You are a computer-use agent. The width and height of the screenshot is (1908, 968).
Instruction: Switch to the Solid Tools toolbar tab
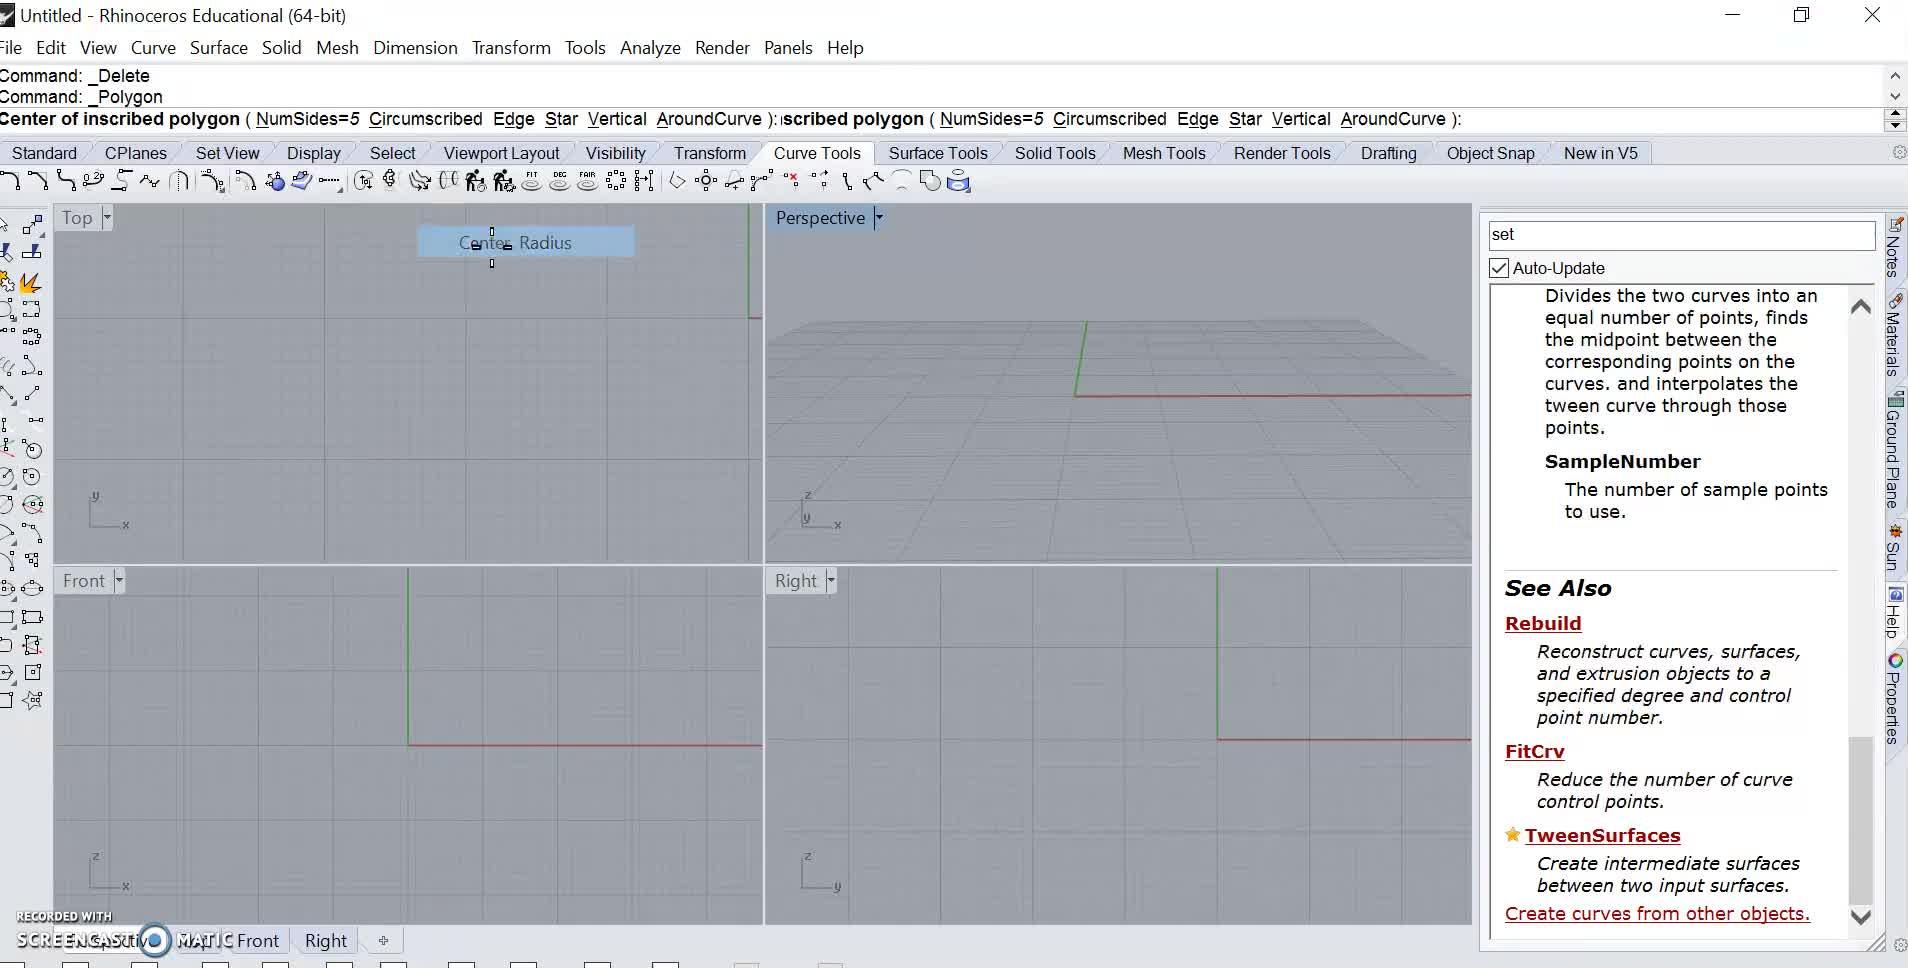[x=1055, y=153]
